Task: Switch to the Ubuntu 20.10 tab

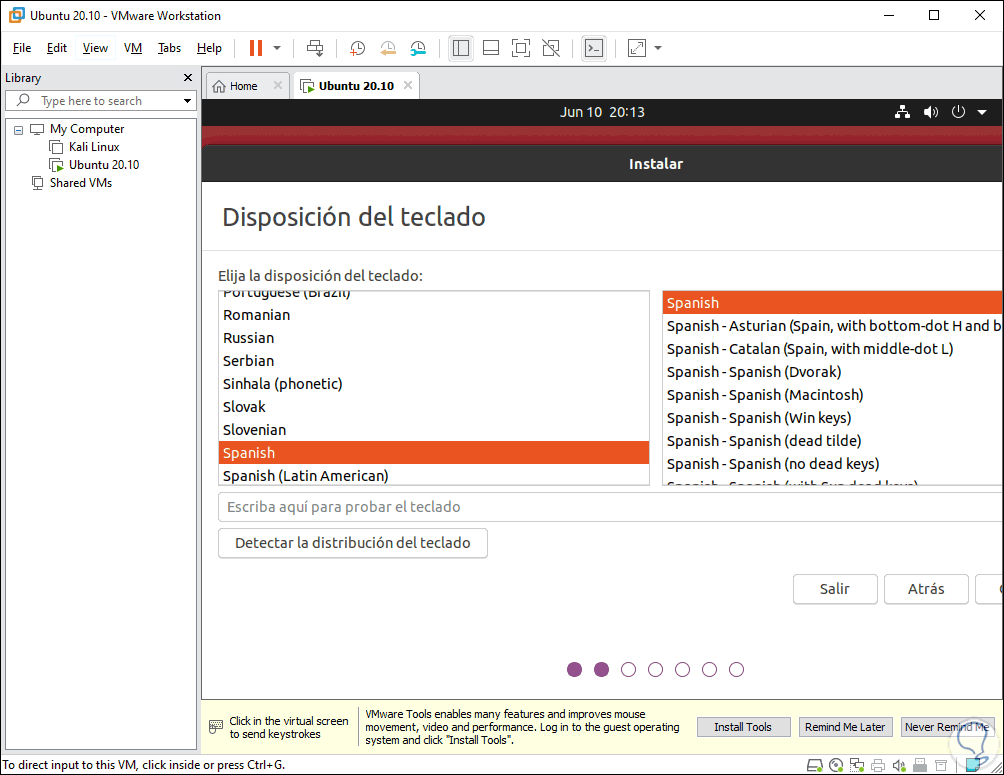Action: 356,86
